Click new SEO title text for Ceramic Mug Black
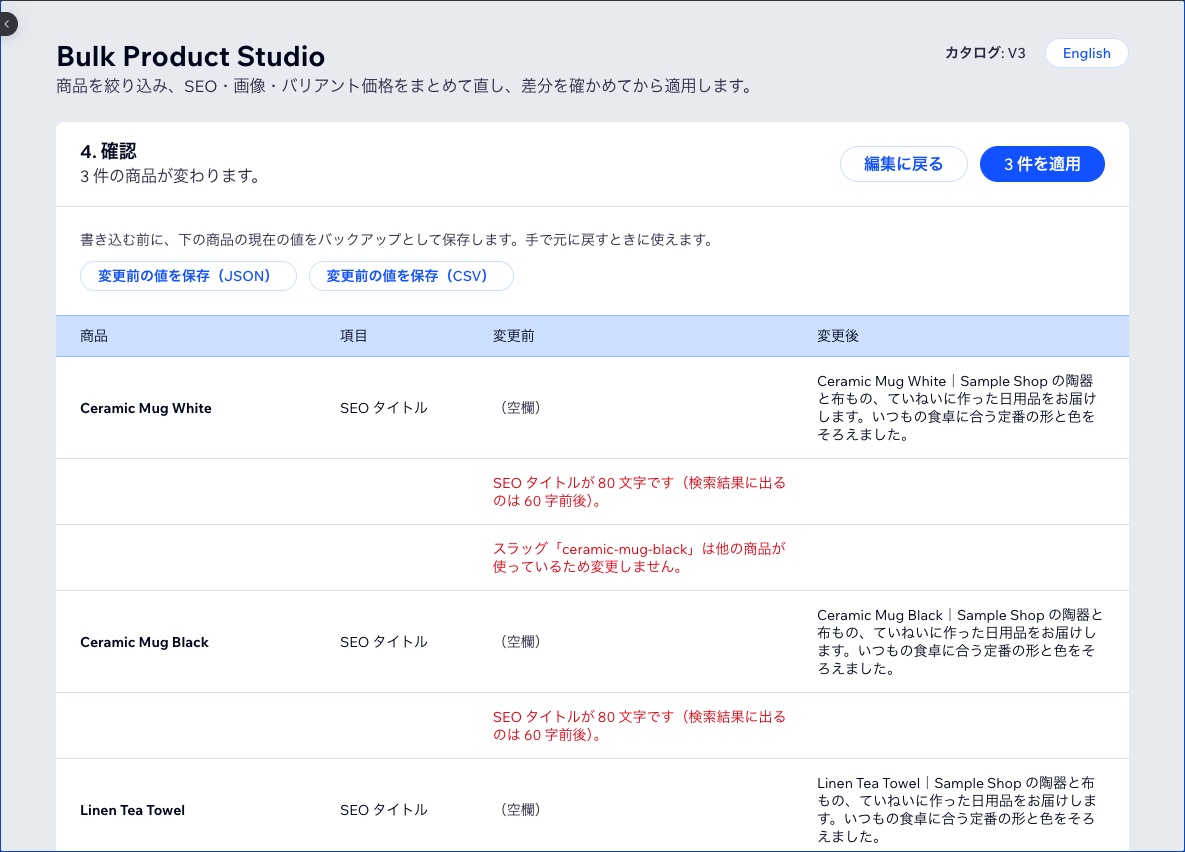 [x=960, y=642]
